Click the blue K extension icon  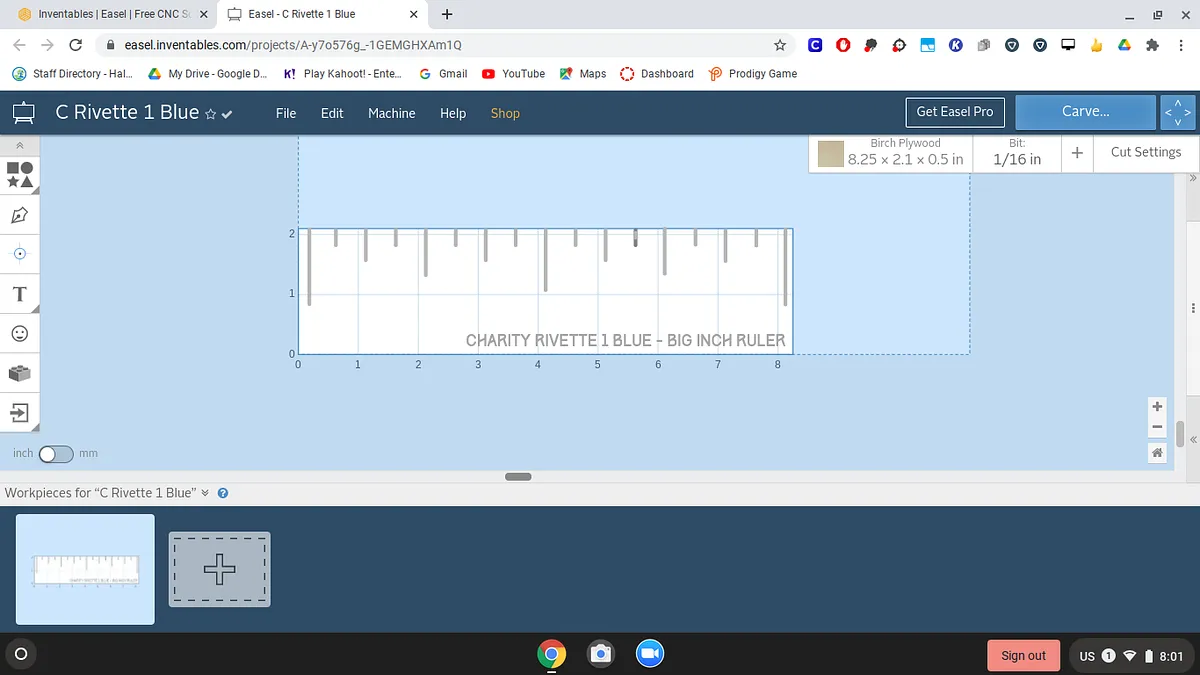point(956,45)
